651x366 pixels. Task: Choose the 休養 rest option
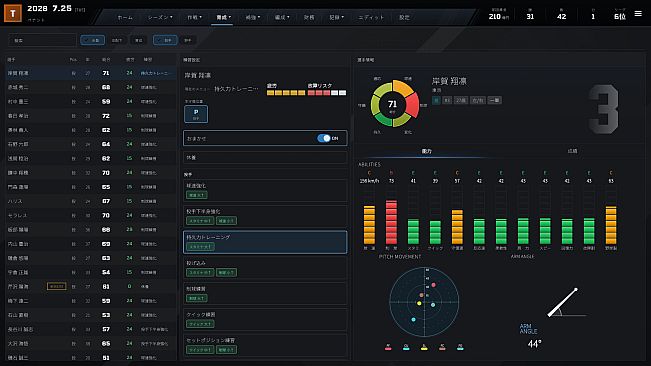pos(265,158)
